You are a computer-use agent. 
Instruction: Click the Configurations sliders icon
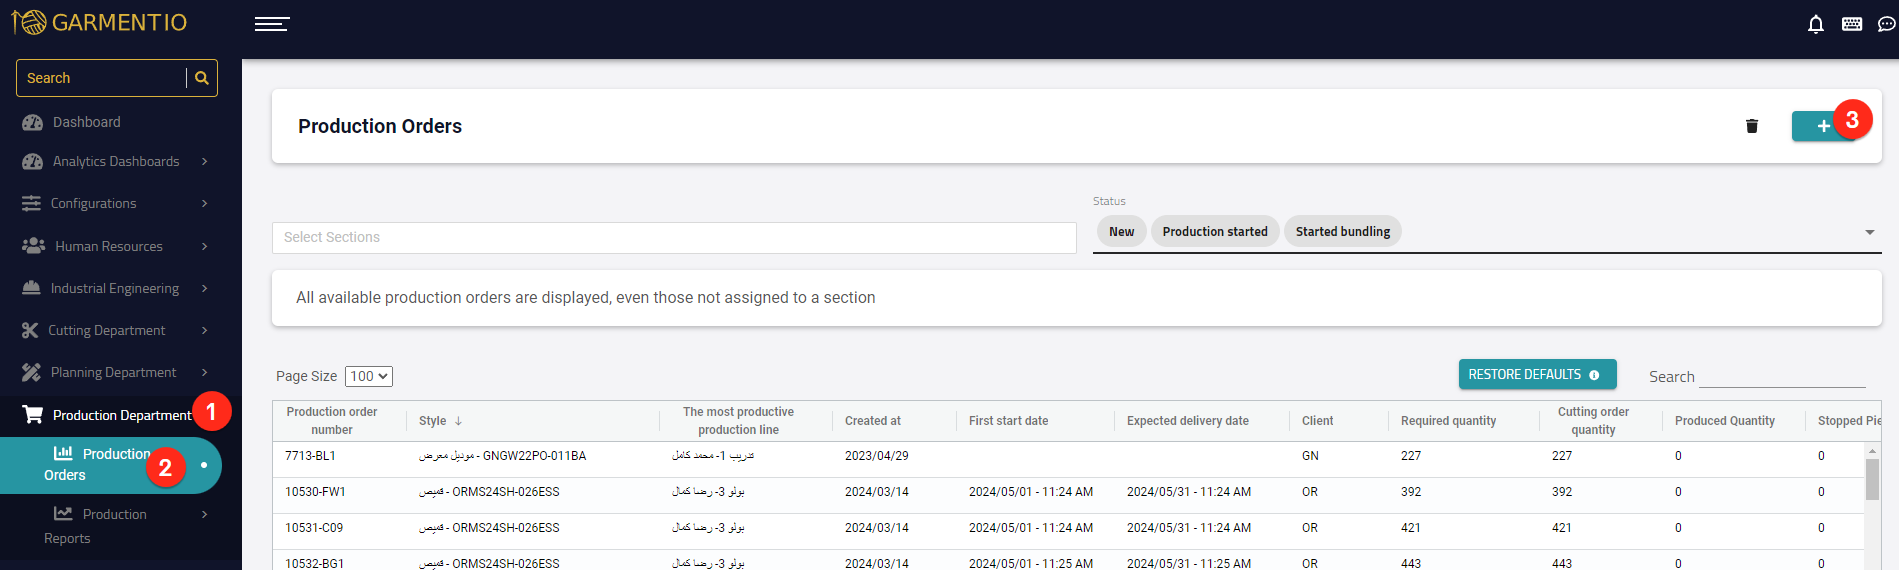[x=32, y=203]
